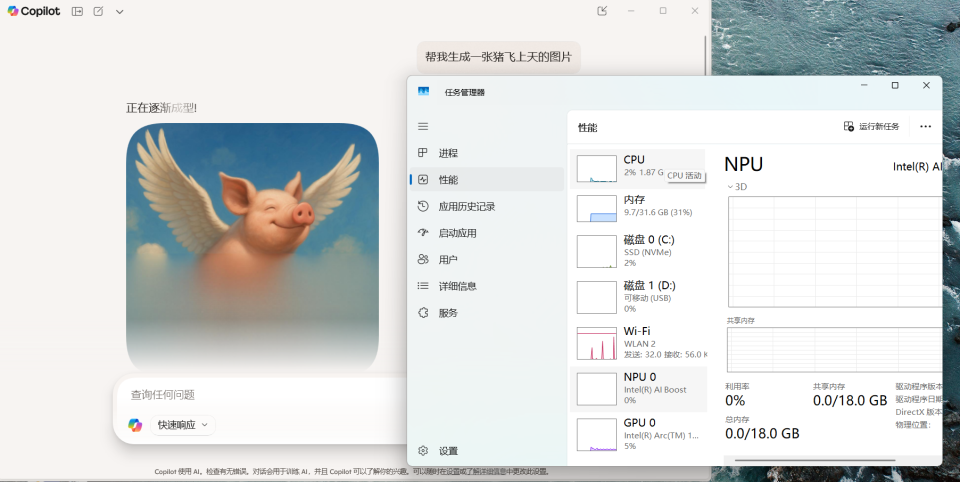Click the 性能 sidebar icon
The height and width of the screenshot is (482, 960).
[423, 179]
